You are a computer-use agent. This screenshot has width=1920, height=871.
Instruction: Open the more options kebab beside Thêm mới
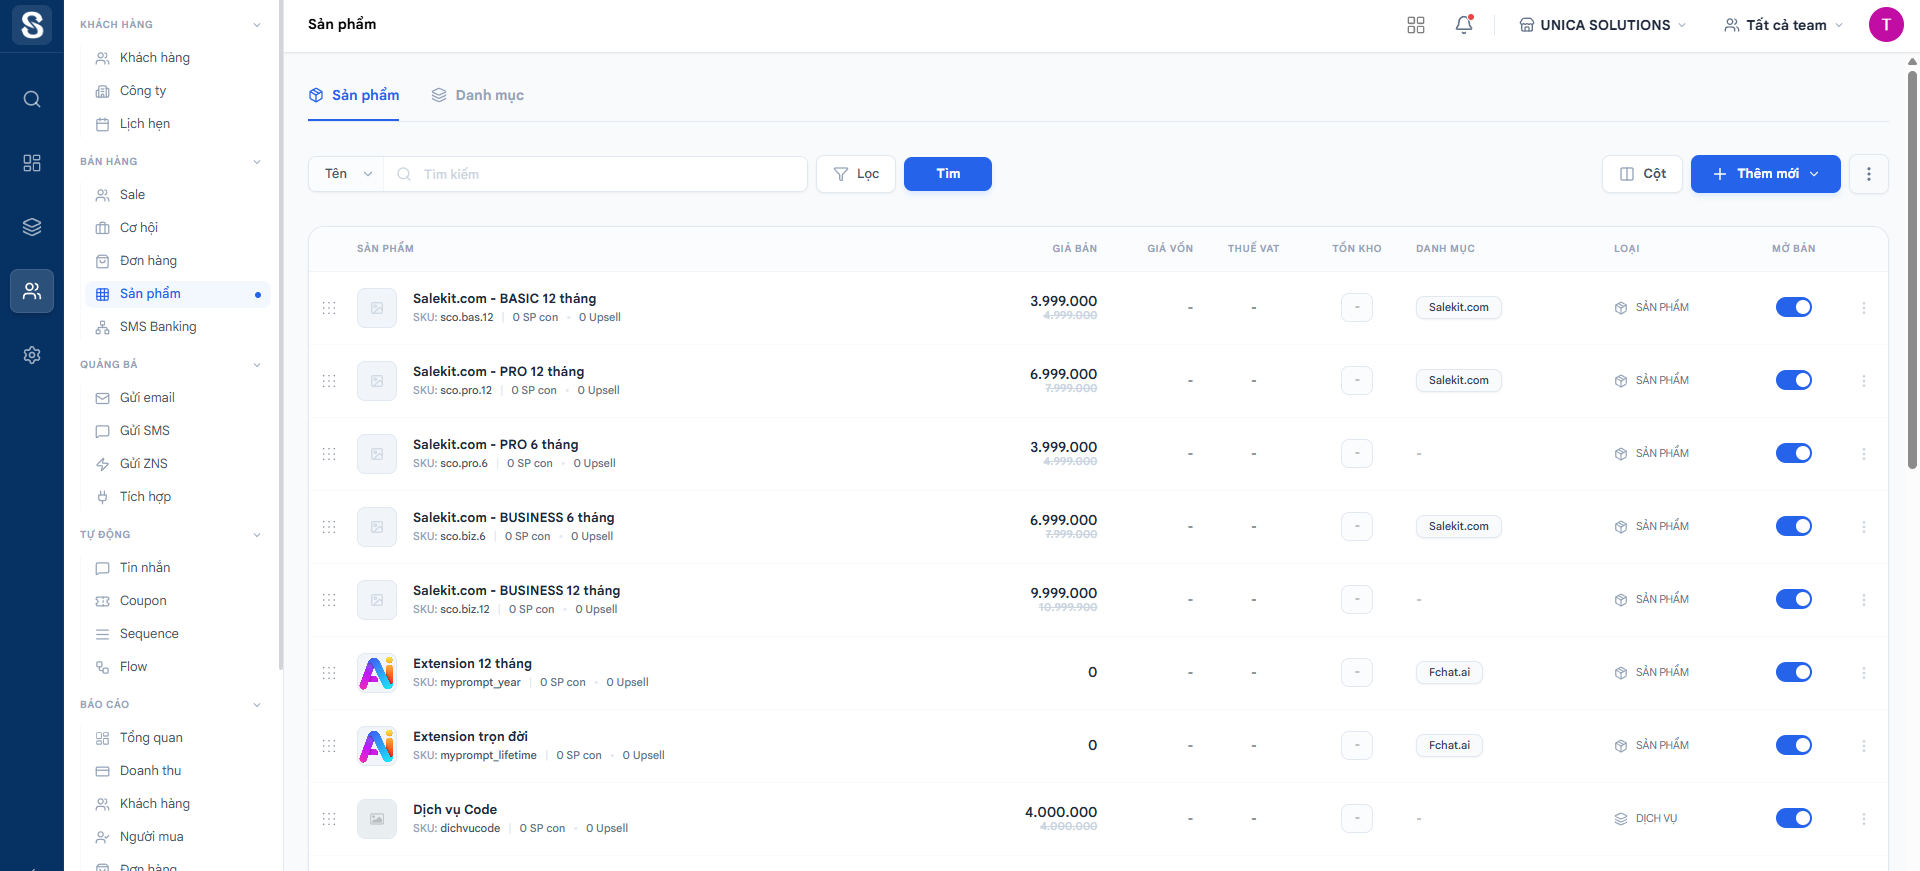click(x=1869, y=174)
